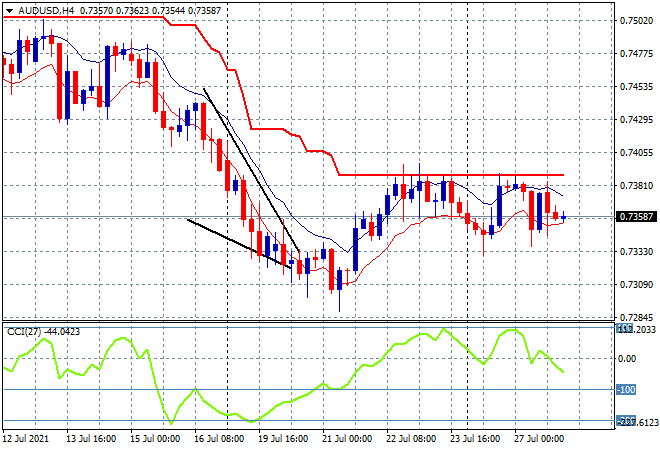Select the steep black descending trendline
660x450 pixels.
point(251,170)
